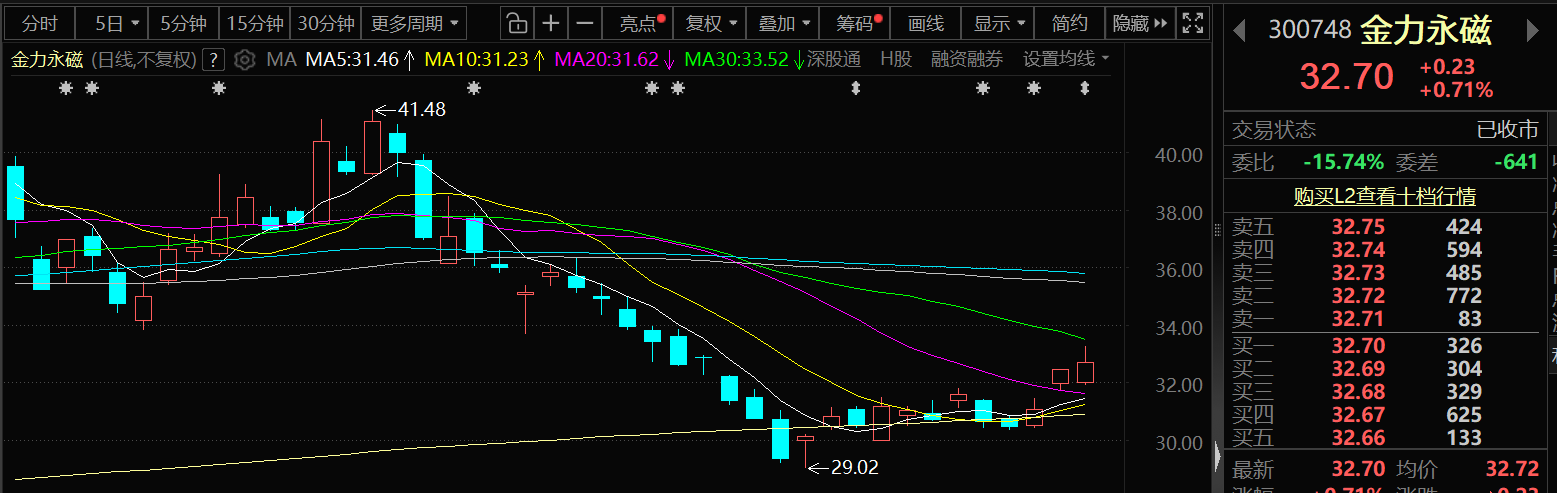Enter fullscreen with the expand icon
1557x493 pixels.
(x=1192, y=23)
